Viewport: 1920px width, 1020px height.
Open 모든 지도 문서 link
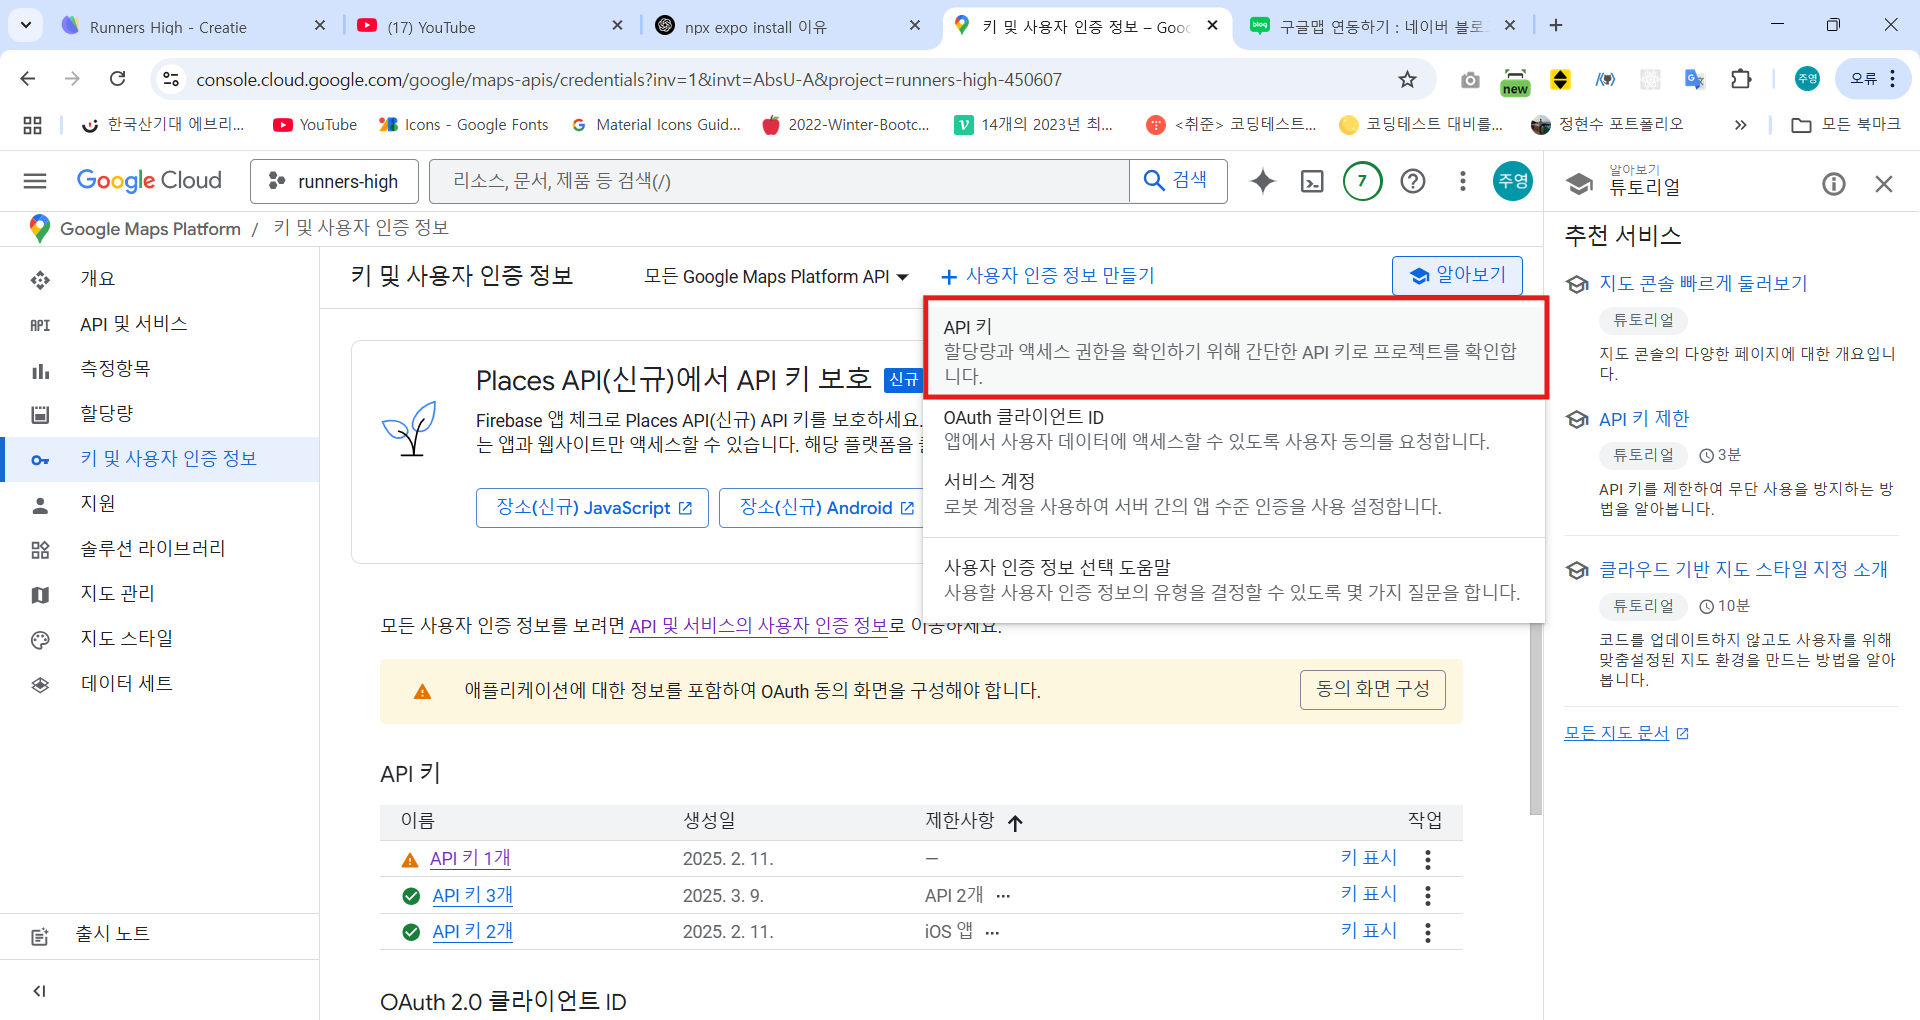[1626, 733]
